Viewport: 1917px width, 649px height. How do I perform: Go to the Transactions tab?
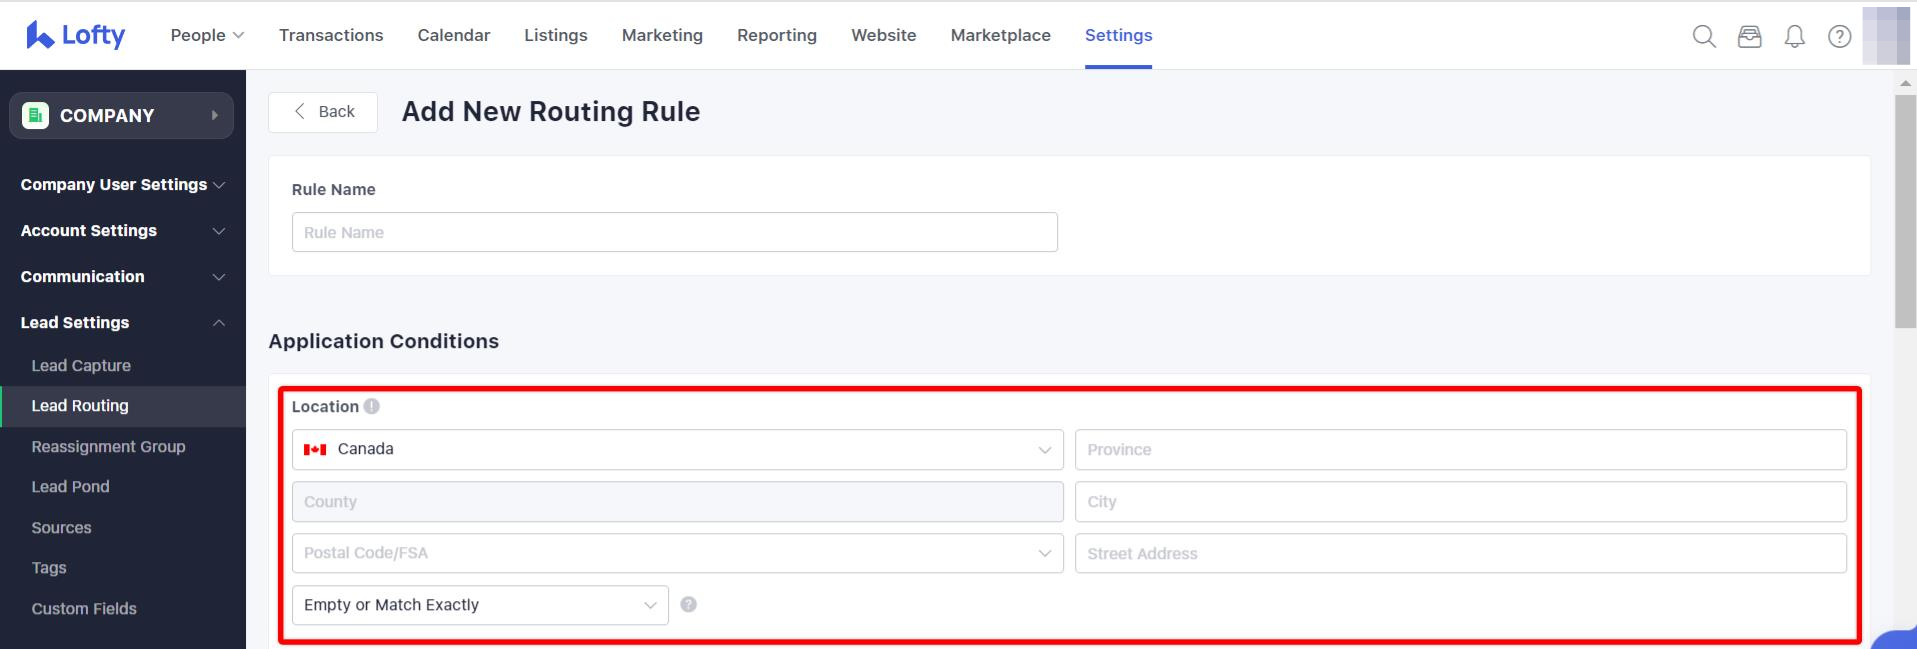tap(331, 35)
